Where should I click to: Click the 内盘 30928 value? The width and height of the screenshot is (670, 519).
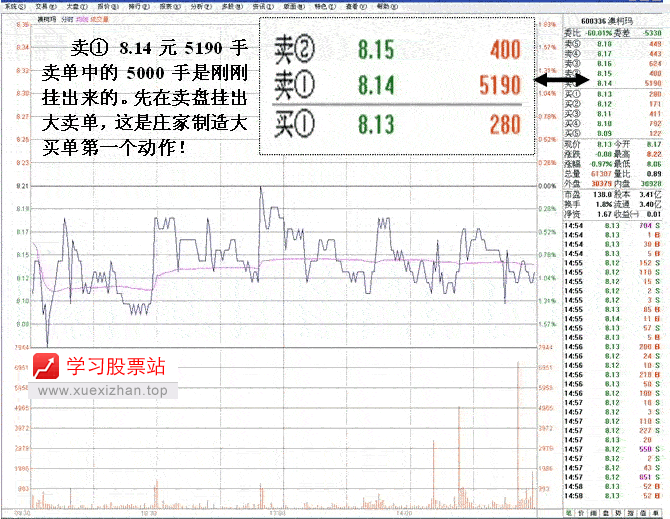click(651, 184)
